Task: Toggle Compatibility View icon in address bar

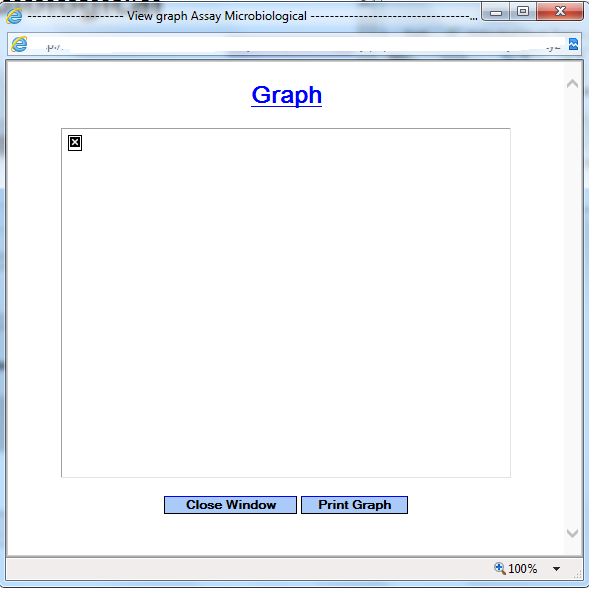Action: 573,44
